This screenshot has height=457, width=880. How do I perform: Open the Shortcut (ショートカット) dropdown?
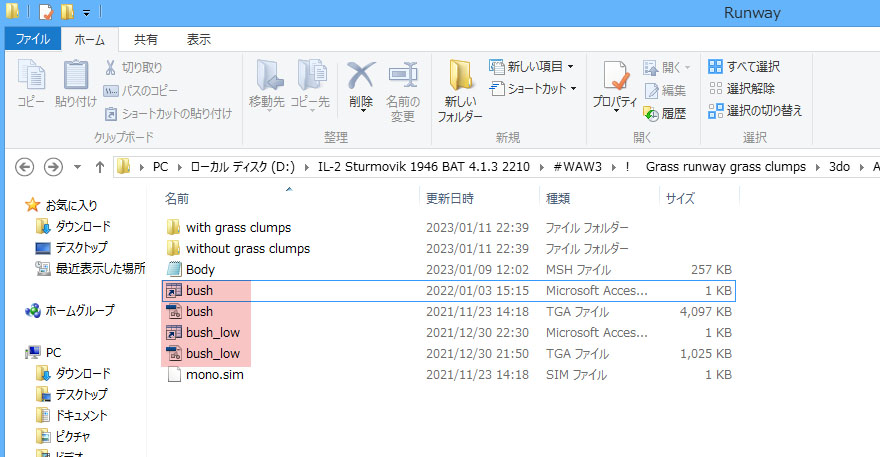[x=533, y=89]
